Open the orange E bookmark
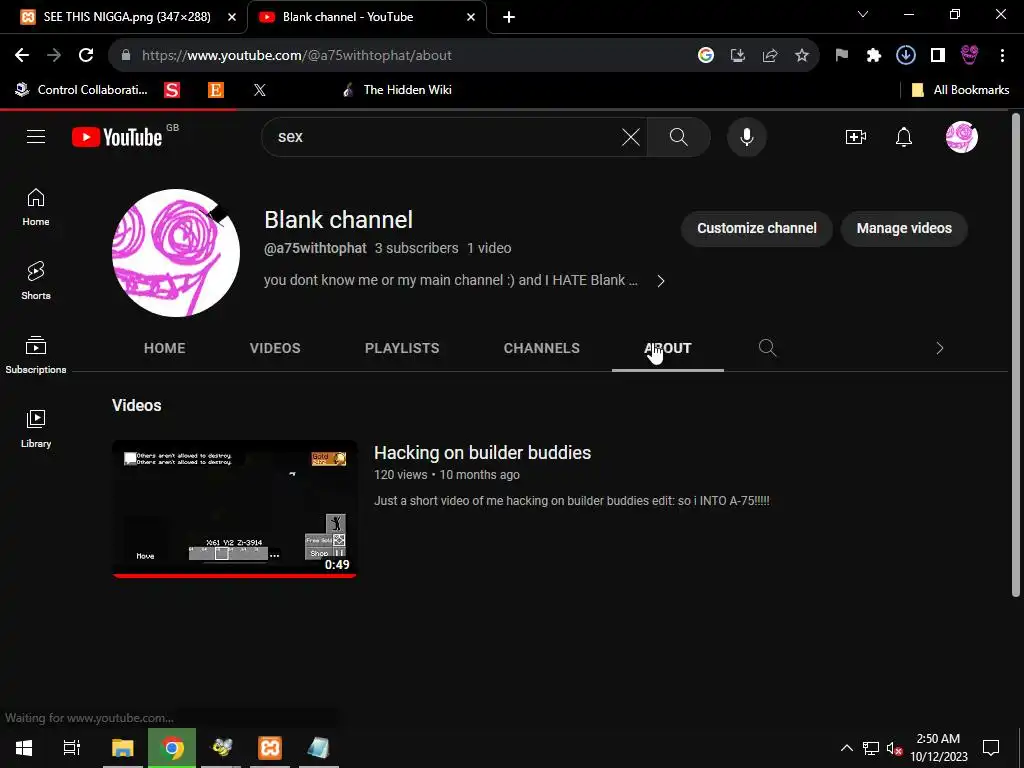Screen dimensions: 1024x768 pyautogui.click(x=216, y=90)
